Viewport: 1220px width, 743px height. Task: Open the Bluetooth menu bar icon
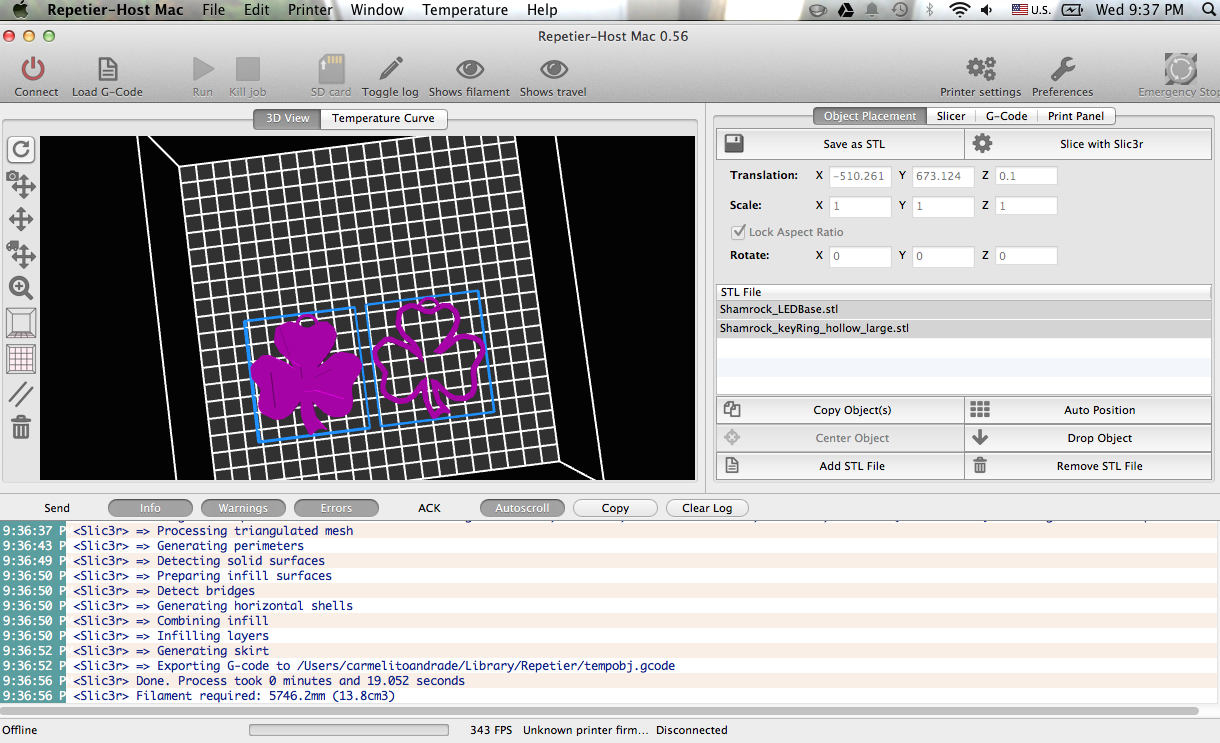point(929,10)
